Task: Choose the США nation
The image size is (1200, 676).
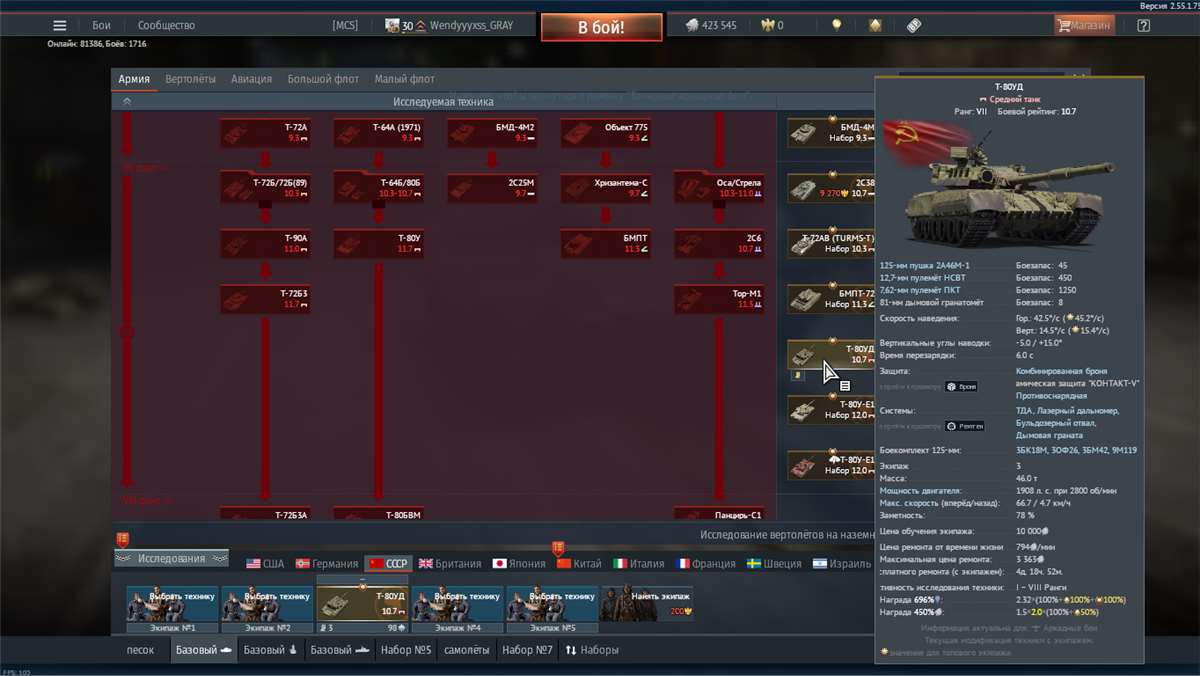Action: (265, 564)
